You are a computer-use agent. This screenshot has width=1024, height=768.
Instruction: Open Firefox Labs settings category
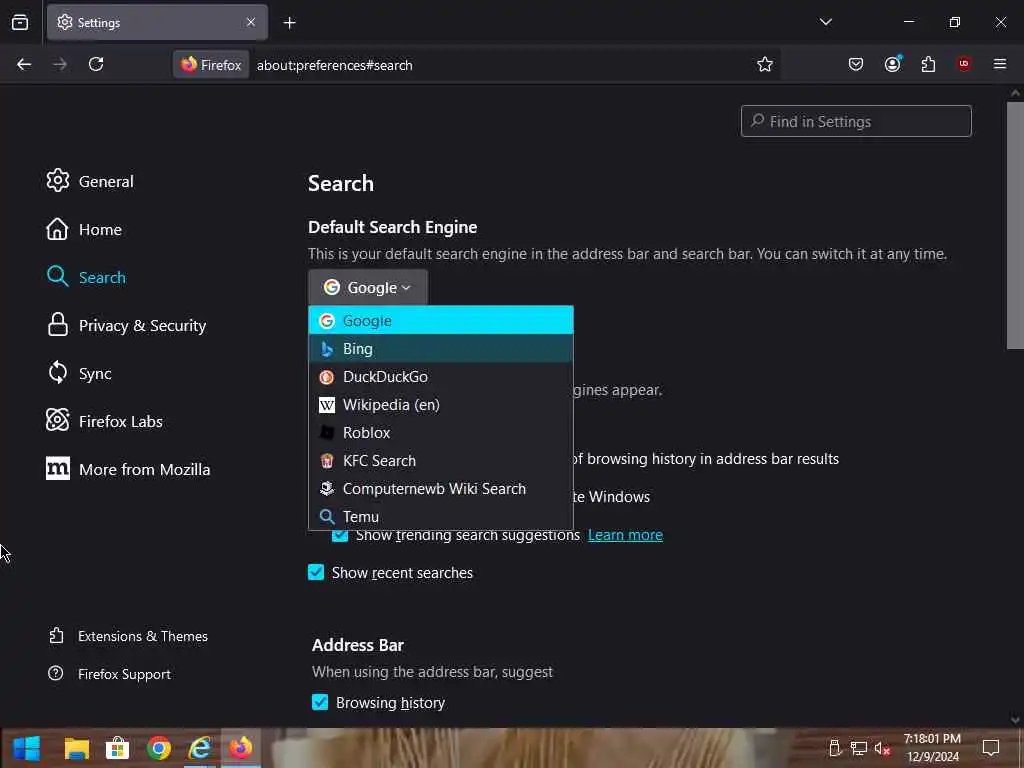click(104, 421)
